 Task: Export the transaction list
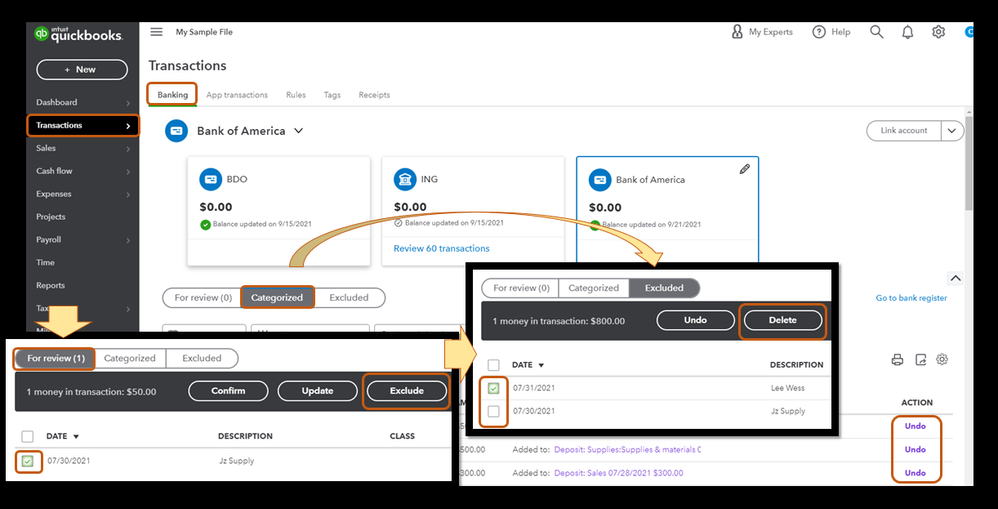coord(920,359)
